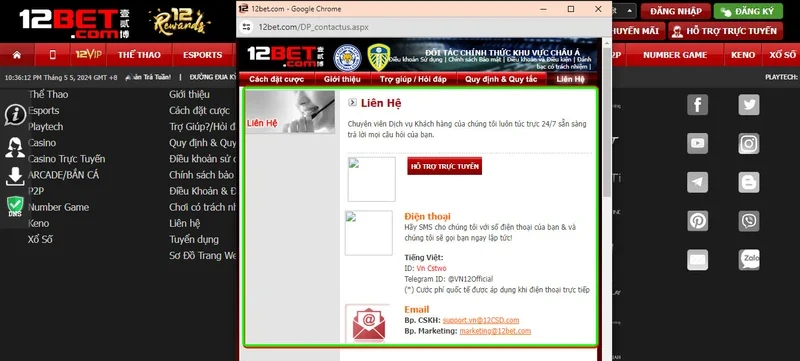
Task: Click the 12 Rewards logo
Action: click(180, 21)
